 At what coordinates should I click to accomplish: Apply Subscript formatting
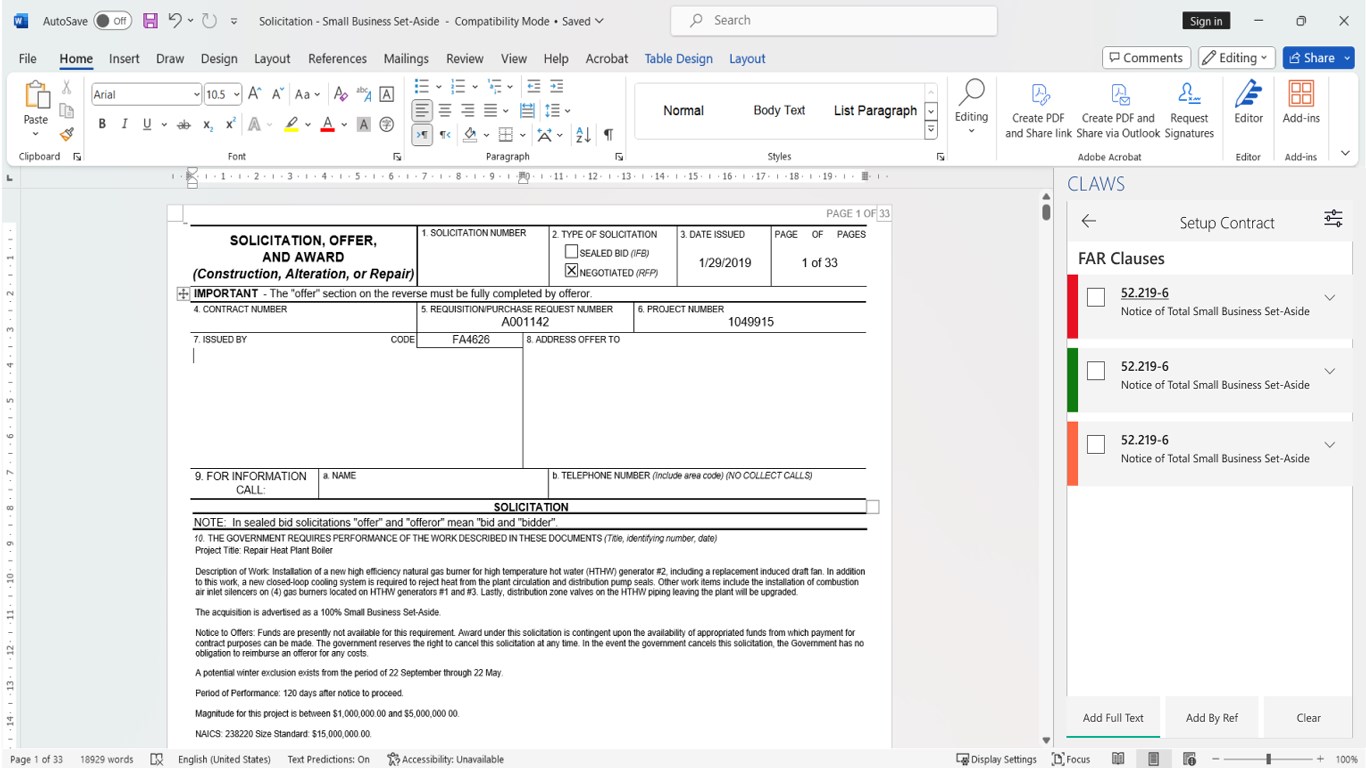[208, 125]
